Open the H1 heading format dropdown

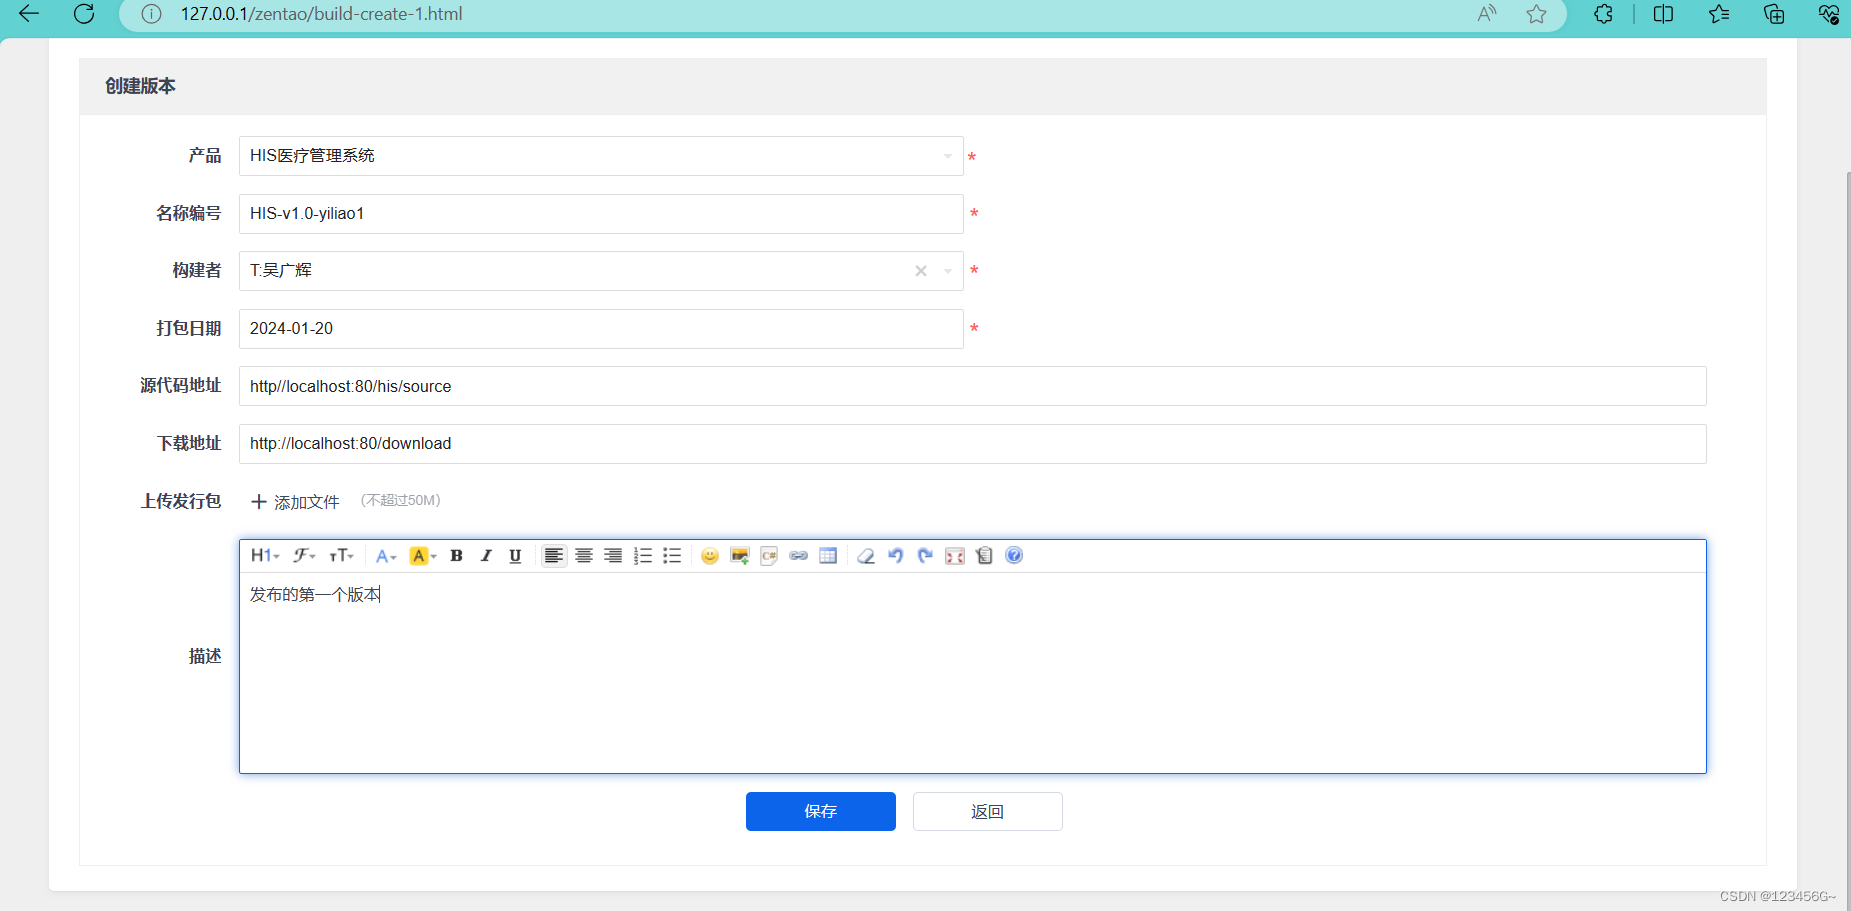pos(265,556)
